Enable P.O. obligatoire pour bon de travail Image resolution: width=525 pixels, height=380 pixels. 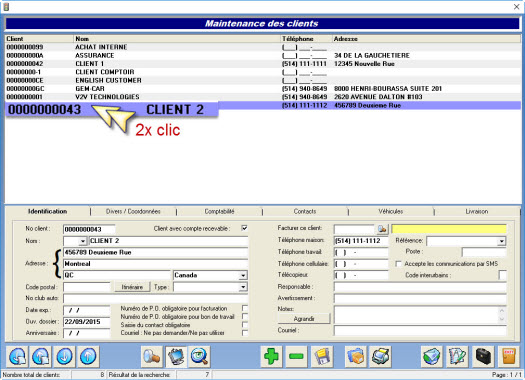point(245,316)
